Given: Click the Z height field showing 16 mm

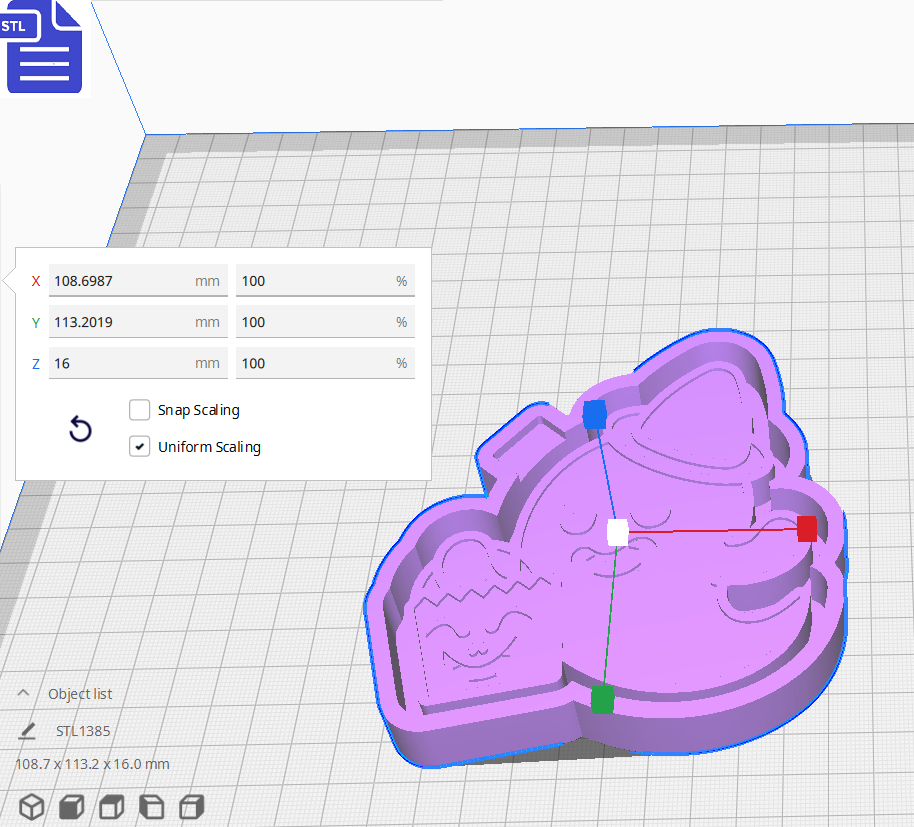Looking at the screenshot, I should pos(138,362).
